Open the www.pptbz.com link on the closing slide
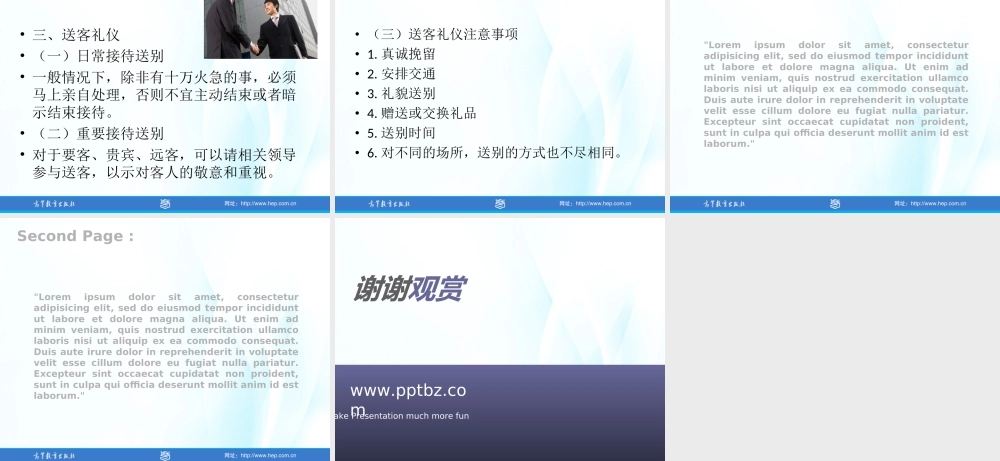Viewport: 1000px width, 461px height. pos(408,399)
